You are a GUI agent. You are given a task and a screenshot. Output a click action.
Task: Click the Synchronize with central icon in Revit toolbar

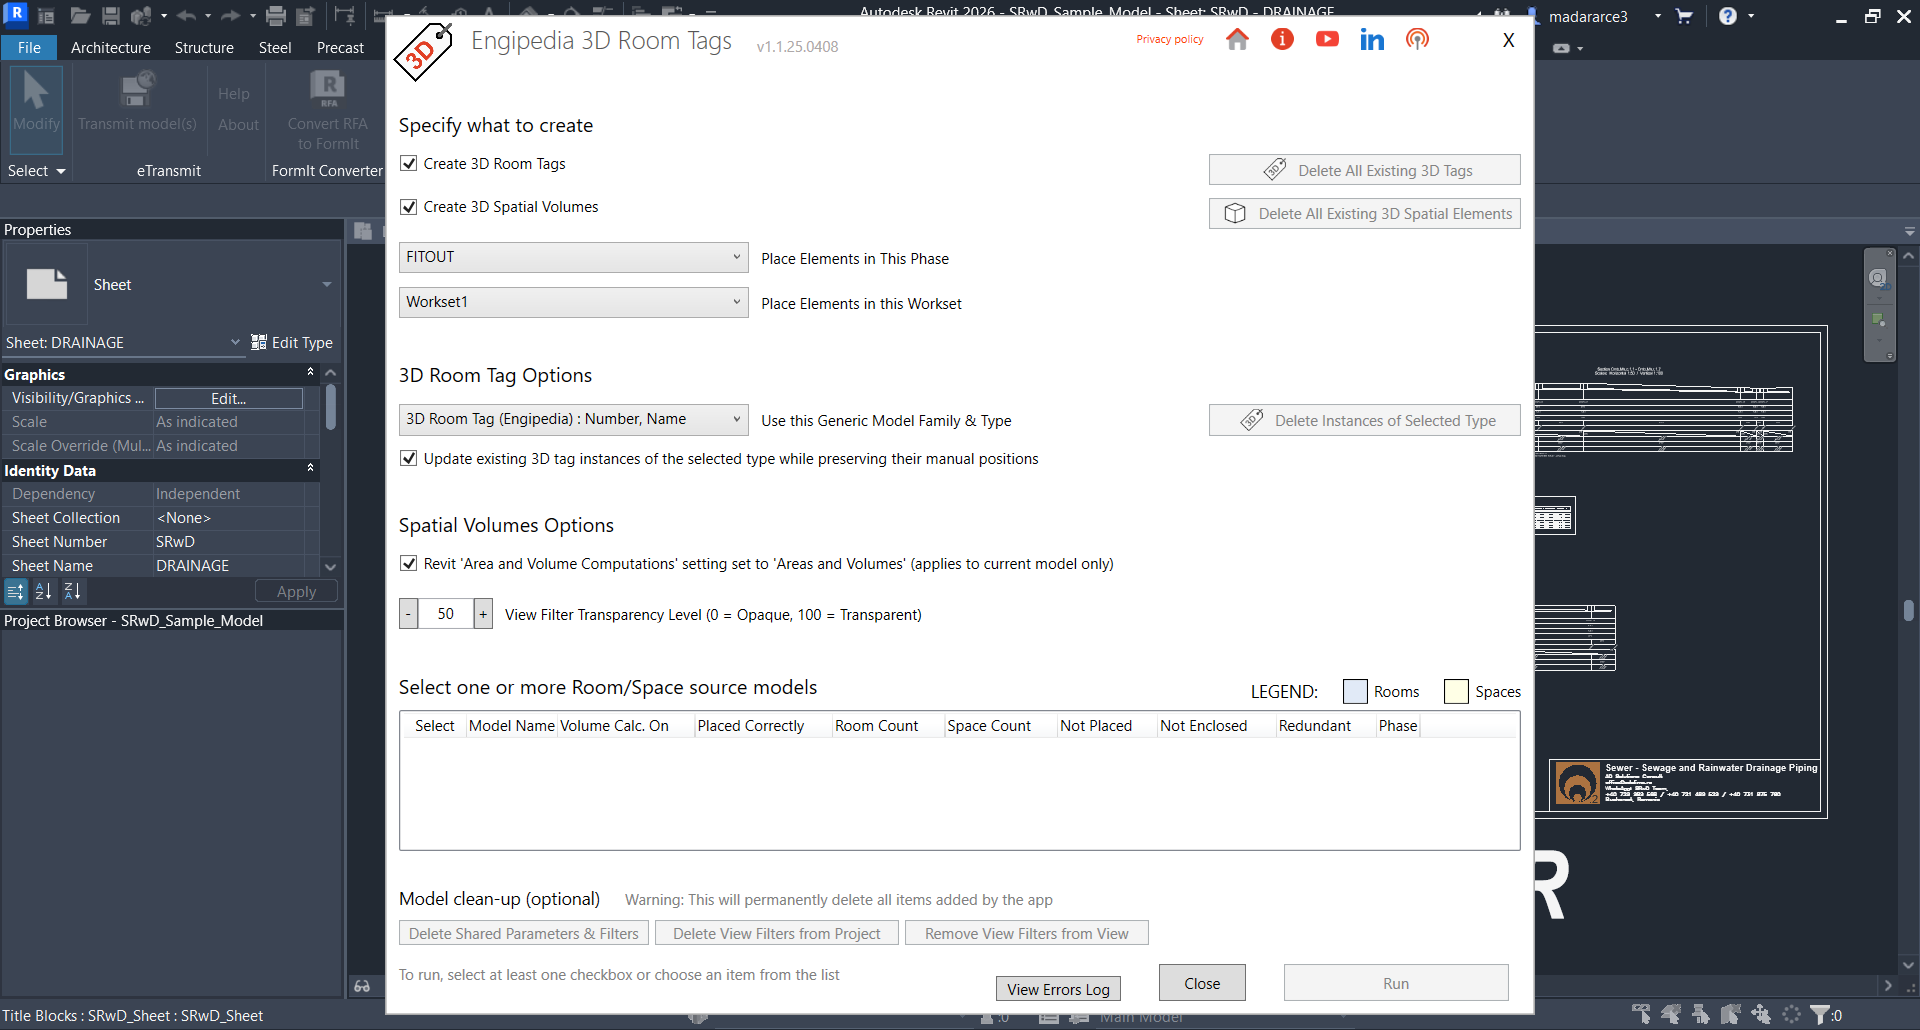click(x=141, y=16)
